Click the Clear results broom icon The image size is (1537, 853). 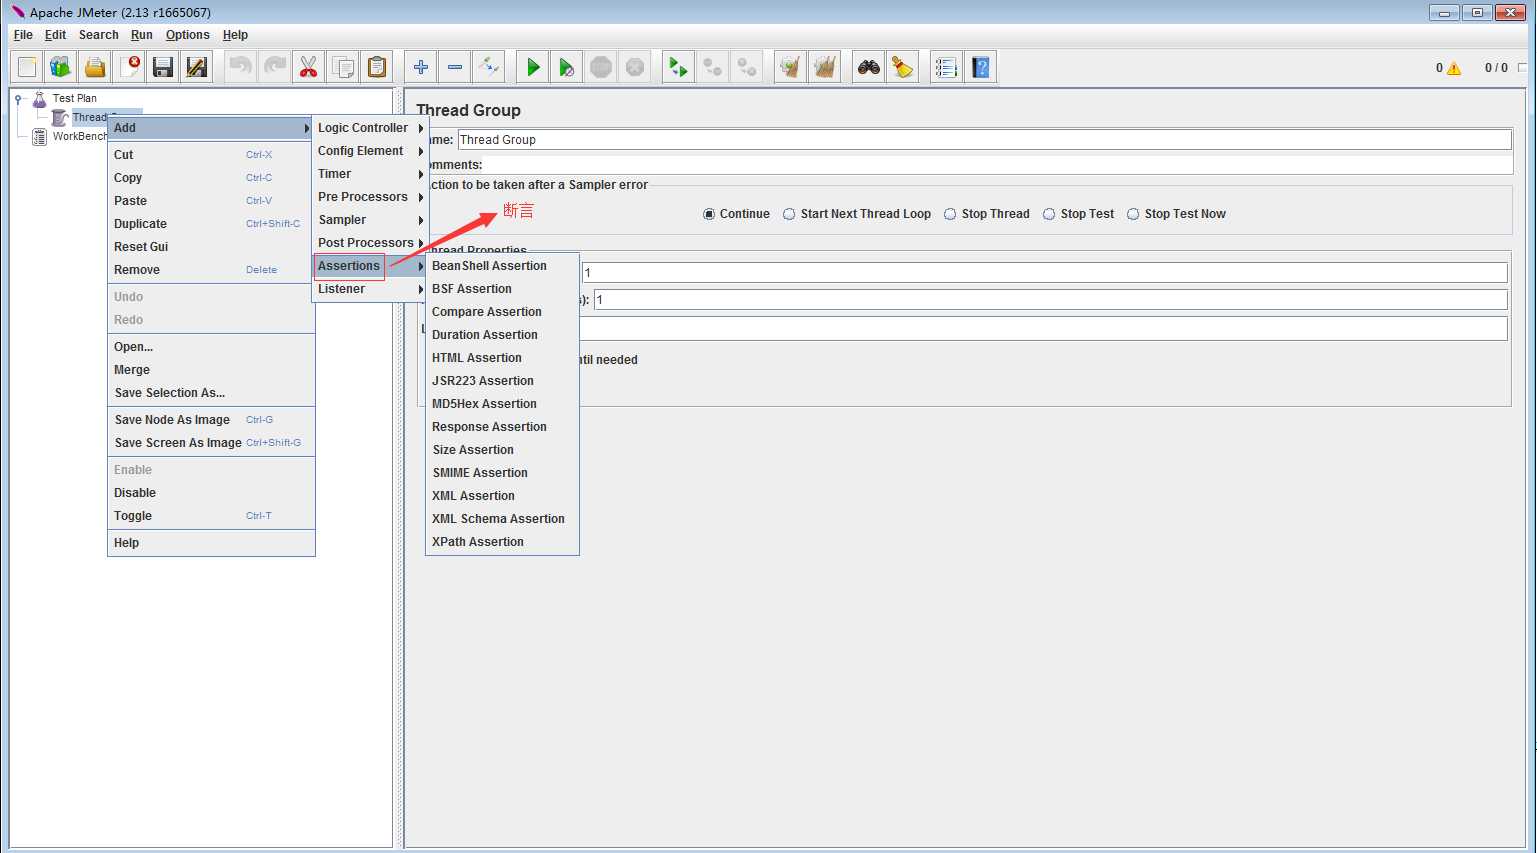[x=790, y=67]
